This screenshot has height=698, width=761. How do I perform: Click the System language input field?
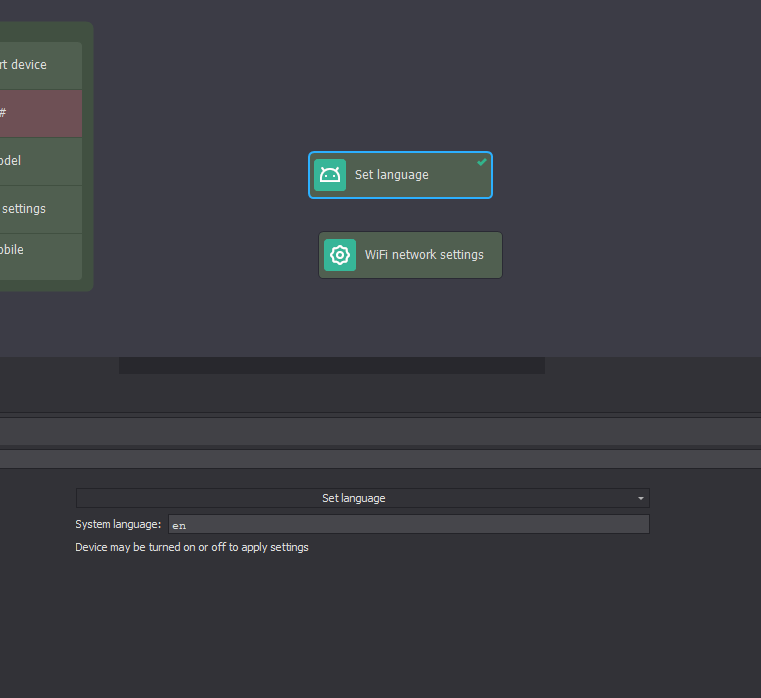409,524
